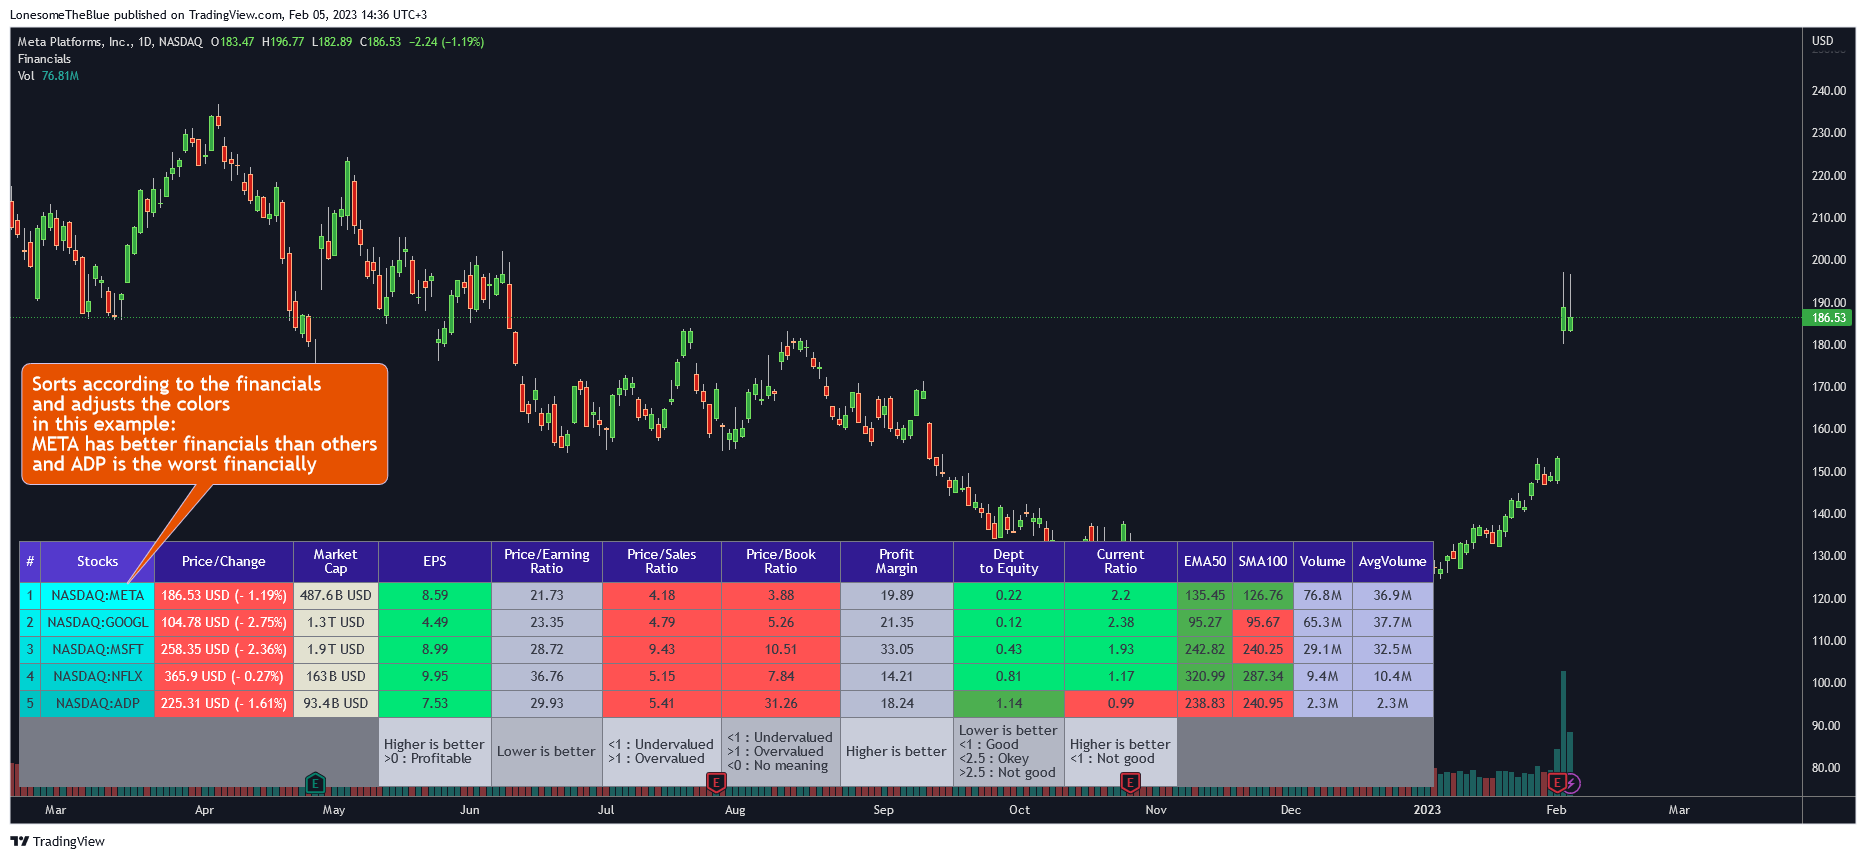The height and width of the screenshot is (859, 1866).
Task: Click the Volume value 76.8M
Action: [x=1323, y=596]
